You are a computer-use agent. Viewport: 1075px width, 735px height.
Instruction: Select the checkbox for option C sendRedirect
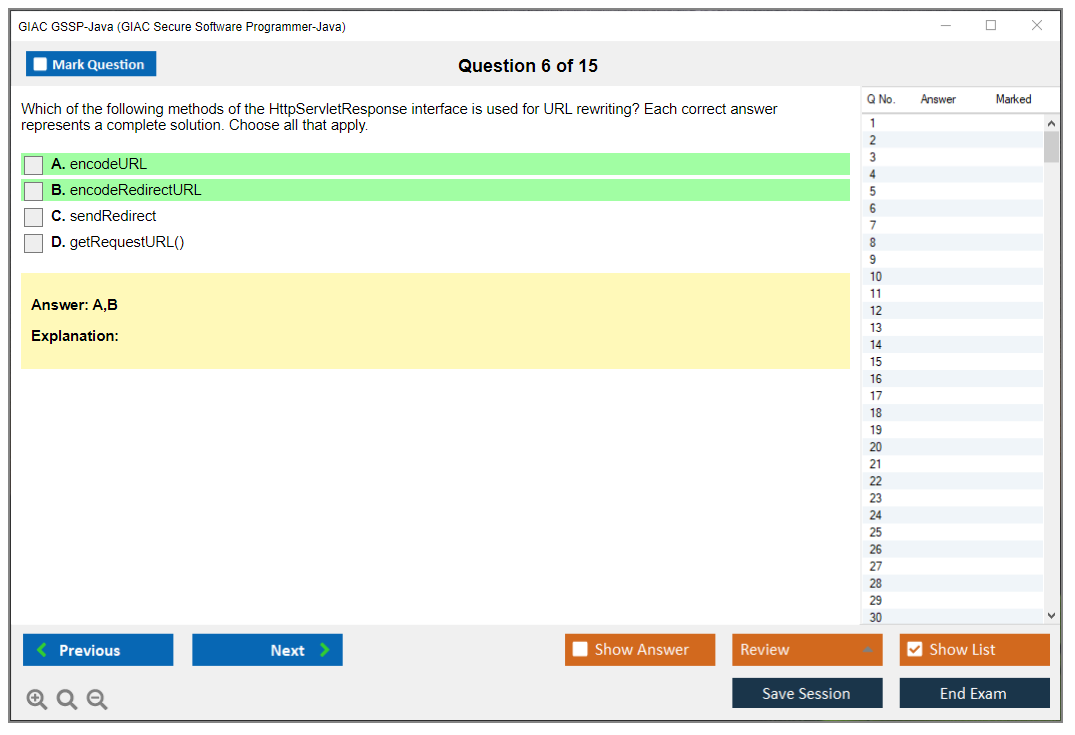tap(33, 217)
